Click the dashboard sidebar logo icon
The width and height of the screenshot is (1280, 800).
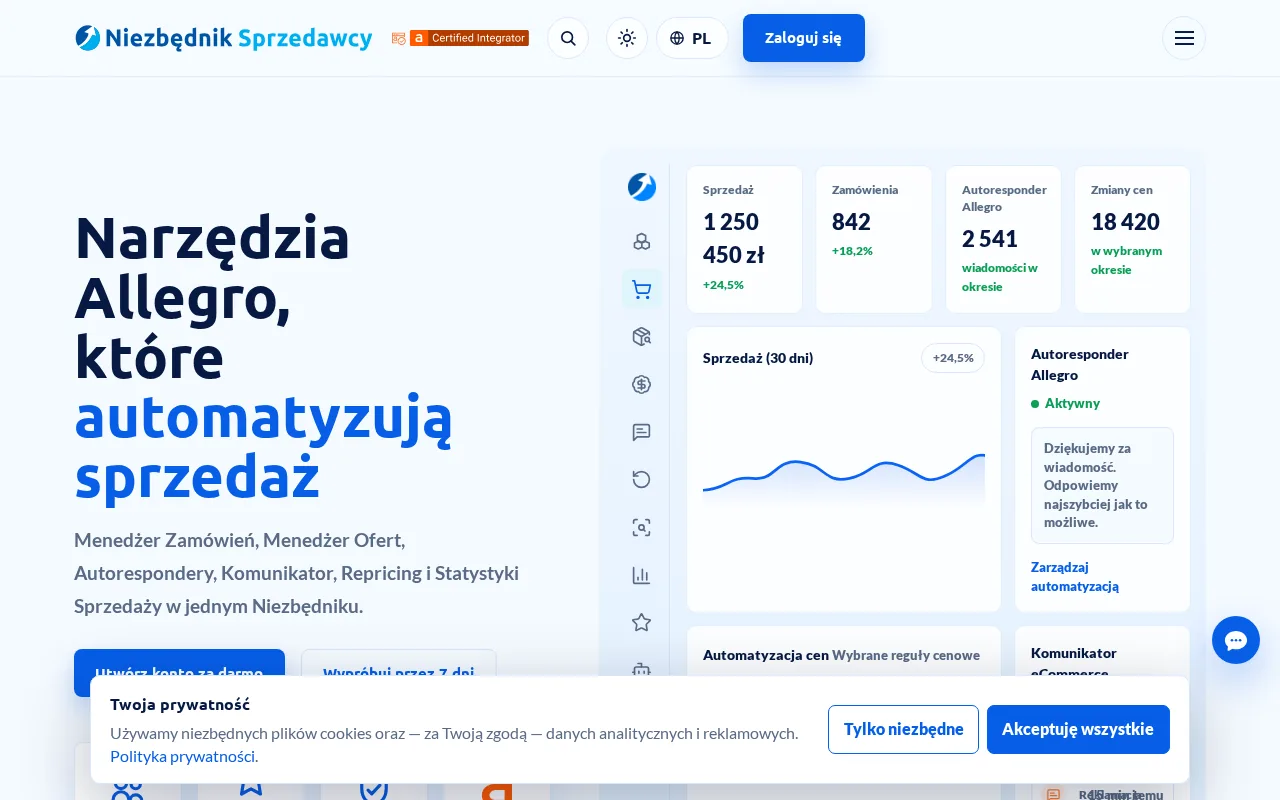click(642, 187)
